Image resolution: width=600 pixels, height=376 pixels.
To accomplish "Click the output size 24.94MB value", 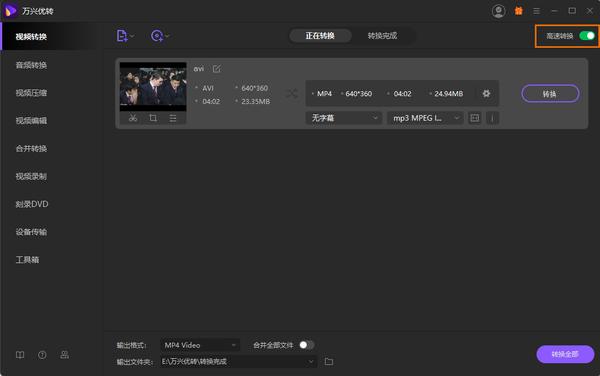I will 448,94.
